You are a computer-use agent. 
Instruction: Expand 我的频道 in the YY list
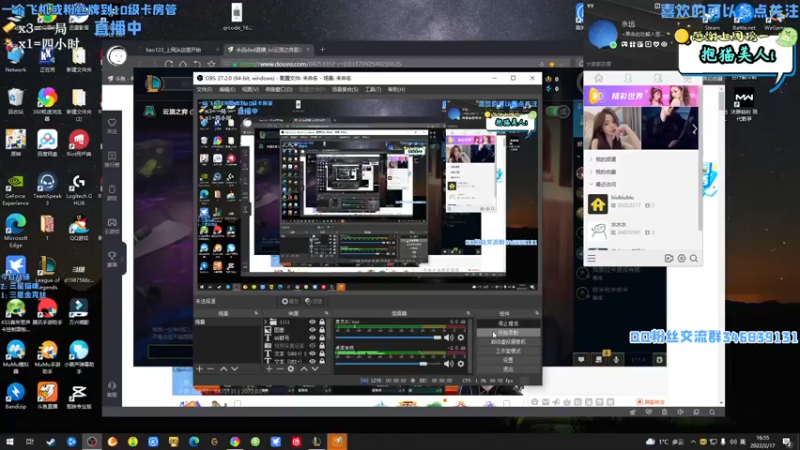pyautogui.click(x=591, y=160)
